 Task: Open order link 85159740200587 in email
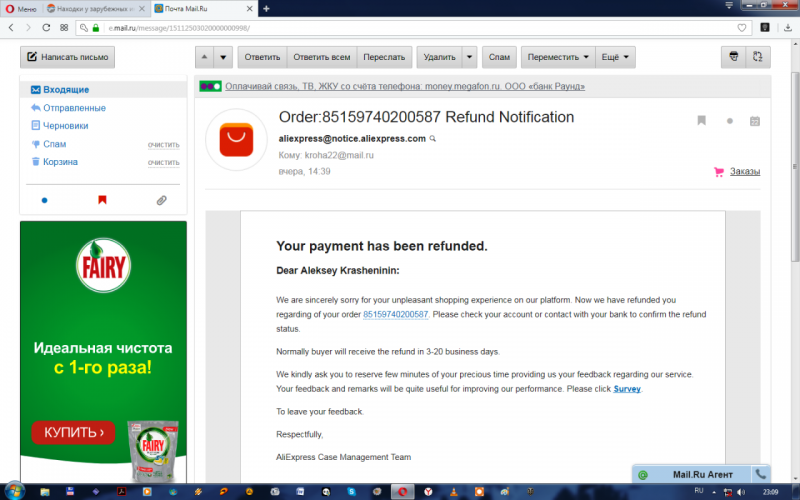[395, 314]
